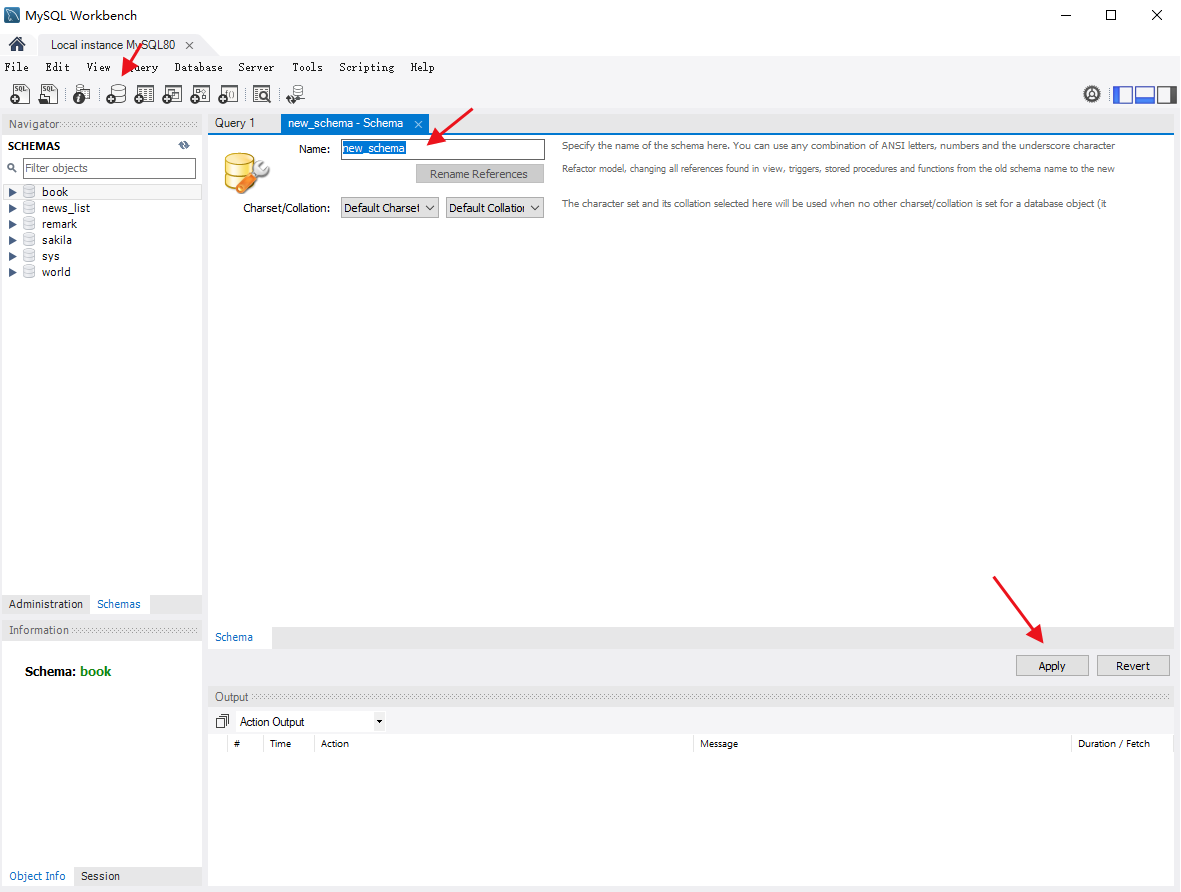Switch to the Administration tab

click(x=46, y=604)
